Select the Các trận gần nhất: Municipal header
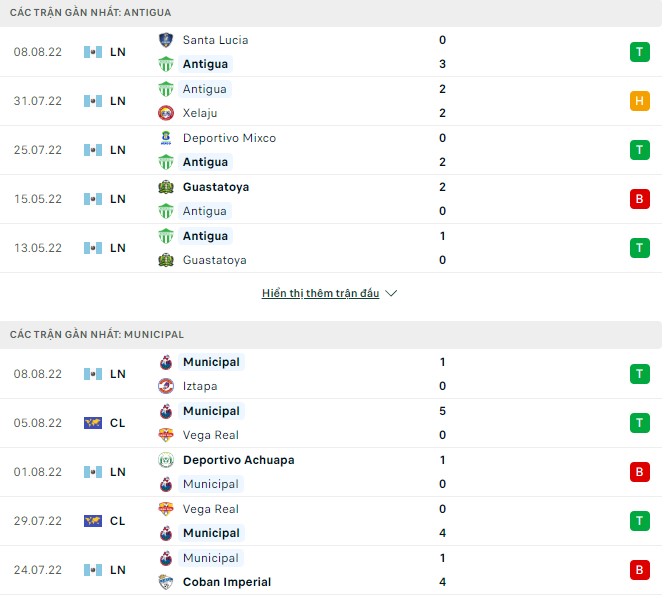The image size is (669, 598). click(x=97, y=334)
